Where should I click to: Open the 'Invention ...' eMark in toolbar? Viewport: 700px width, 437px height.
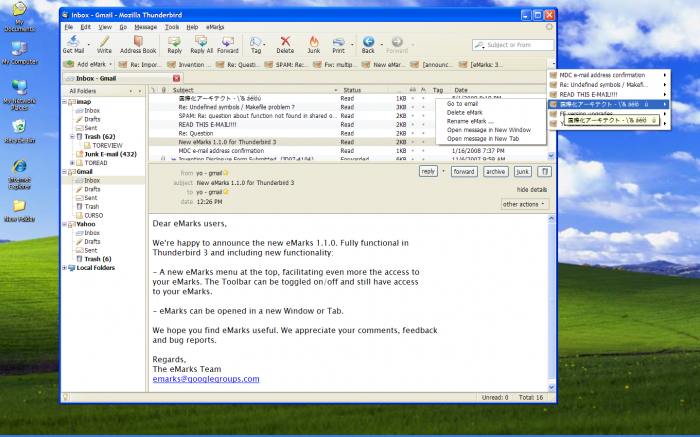189,65
